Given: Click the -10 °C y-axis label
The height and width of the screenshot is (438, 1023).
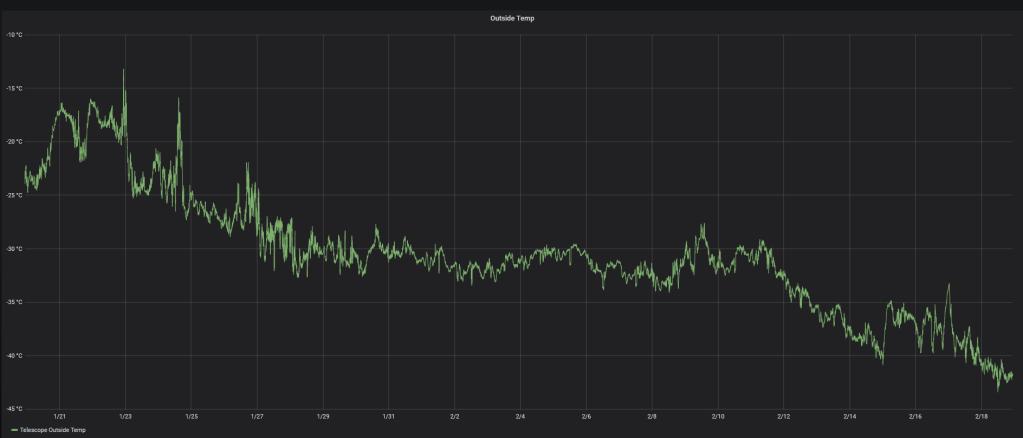Looking at the screenshot, I should [14, 35].
